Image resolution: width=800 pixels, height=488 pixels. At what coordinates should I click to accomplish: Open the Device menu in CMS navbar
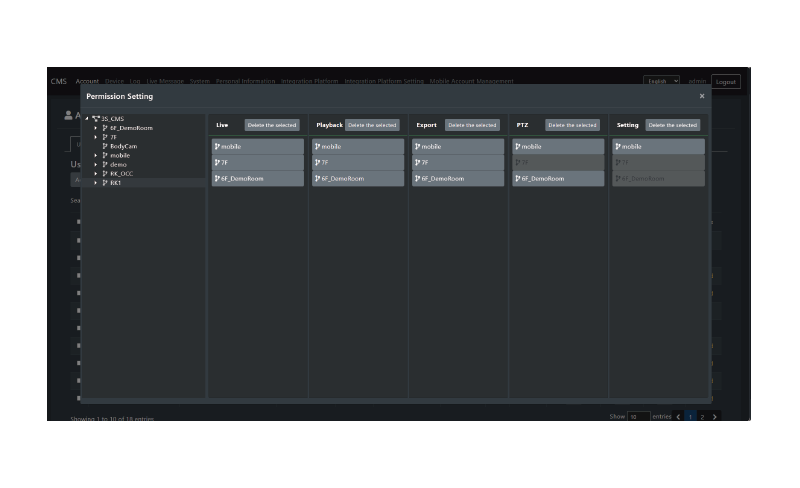click(x=114, y=81)
